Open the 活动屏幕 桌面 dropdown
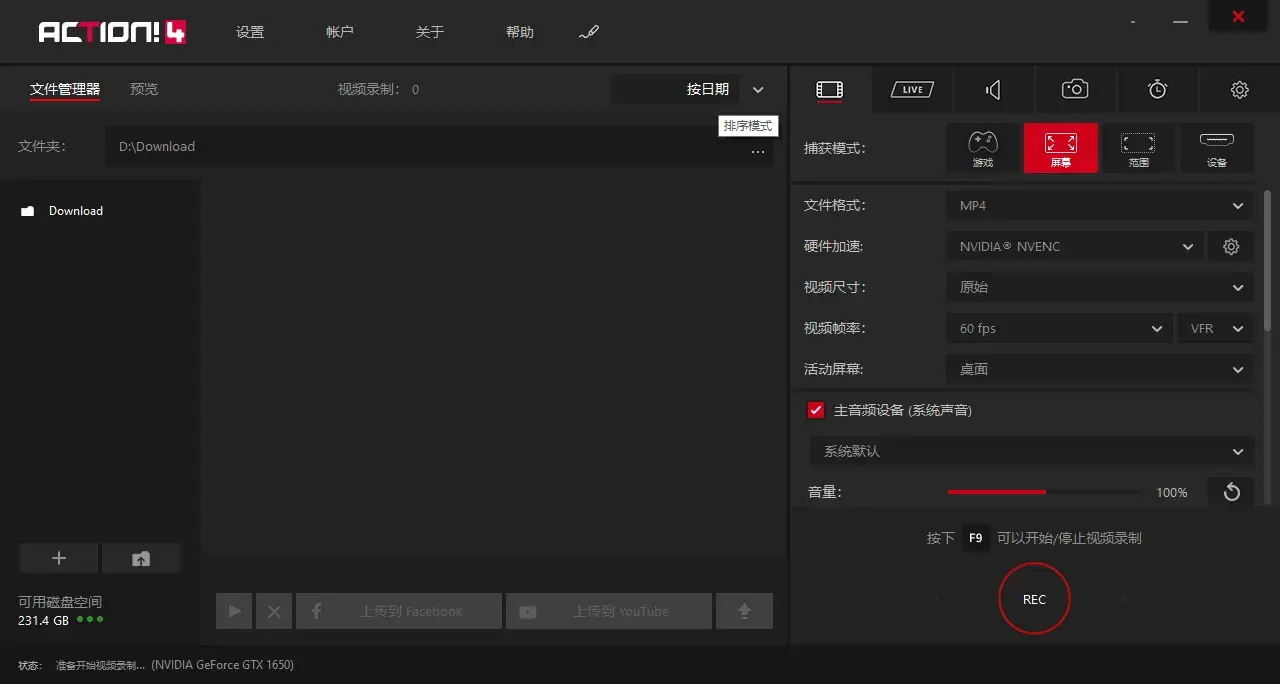Screen dimensions: 1280x684 pos(1099,370)
